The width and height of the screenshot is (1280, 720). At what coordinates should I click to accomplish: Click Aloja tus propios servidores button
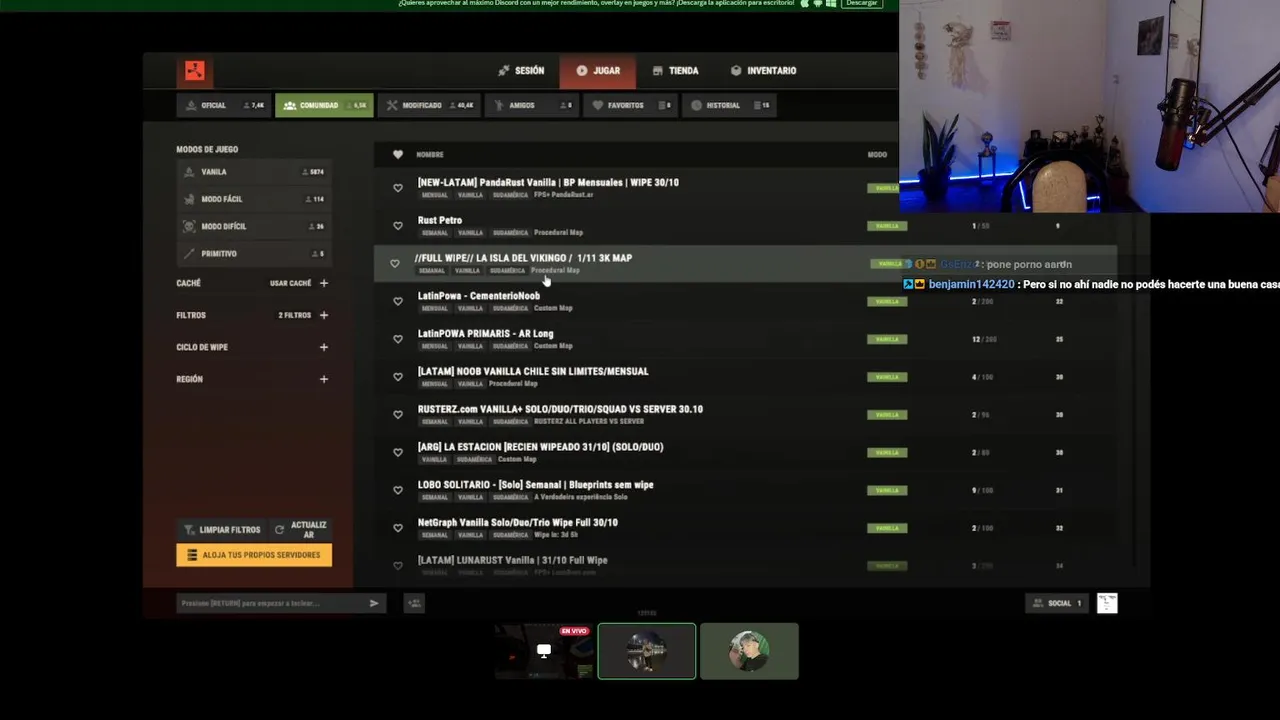[x=254, y=555]
